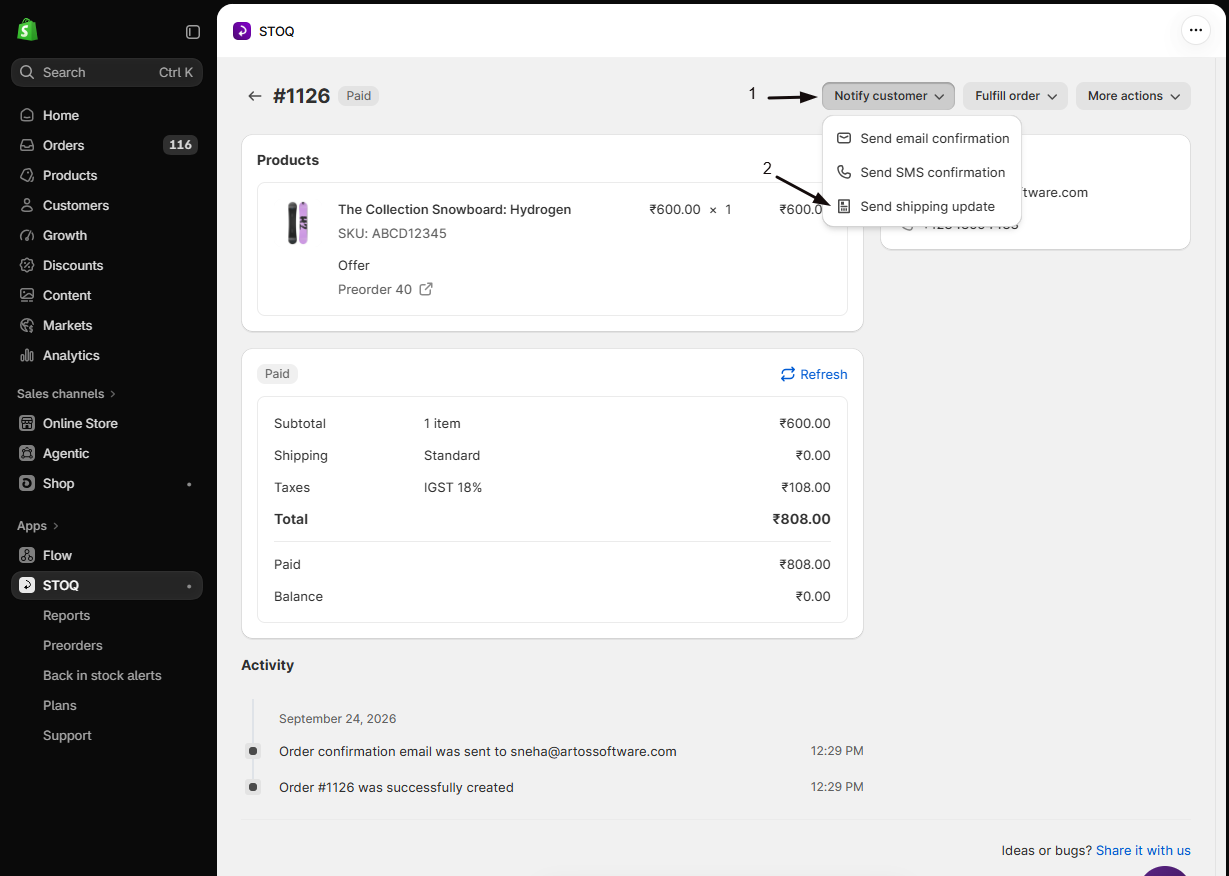Click the IGST 18% tax label
1229x876 pixels.
(x=453, y=487)
